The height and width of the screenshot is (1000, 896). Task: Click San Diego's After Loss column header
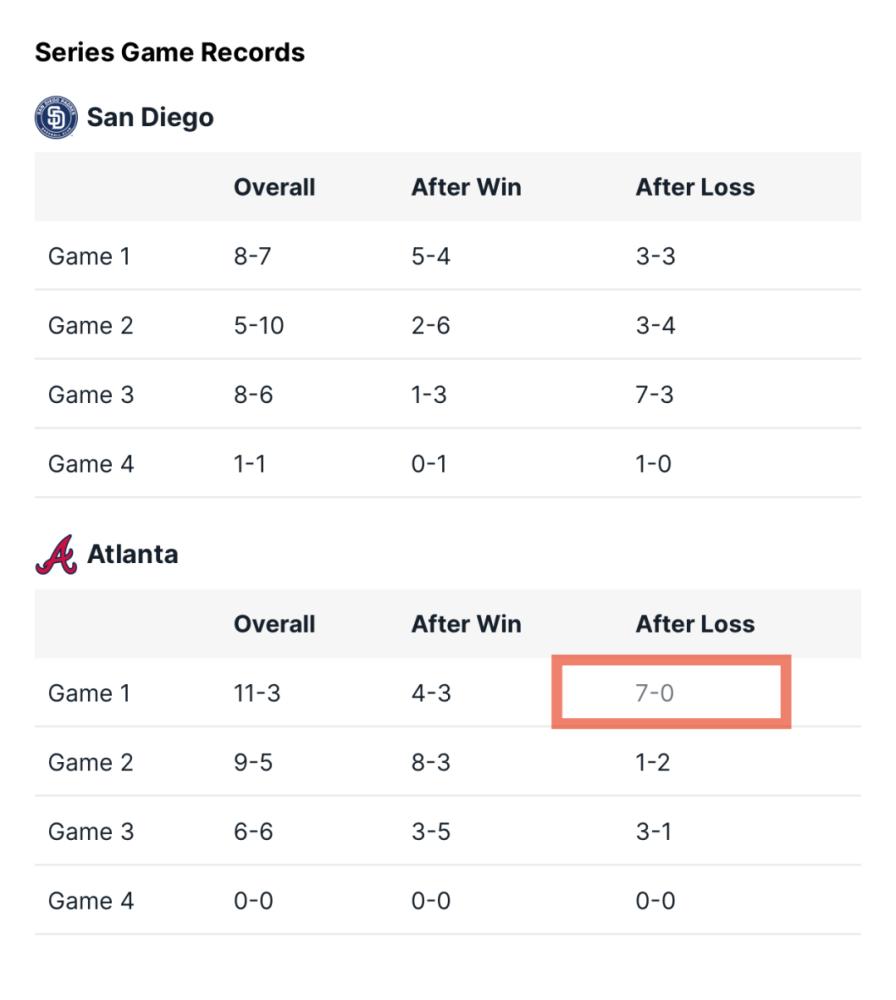pyautogui.click(x=695, y=187)
